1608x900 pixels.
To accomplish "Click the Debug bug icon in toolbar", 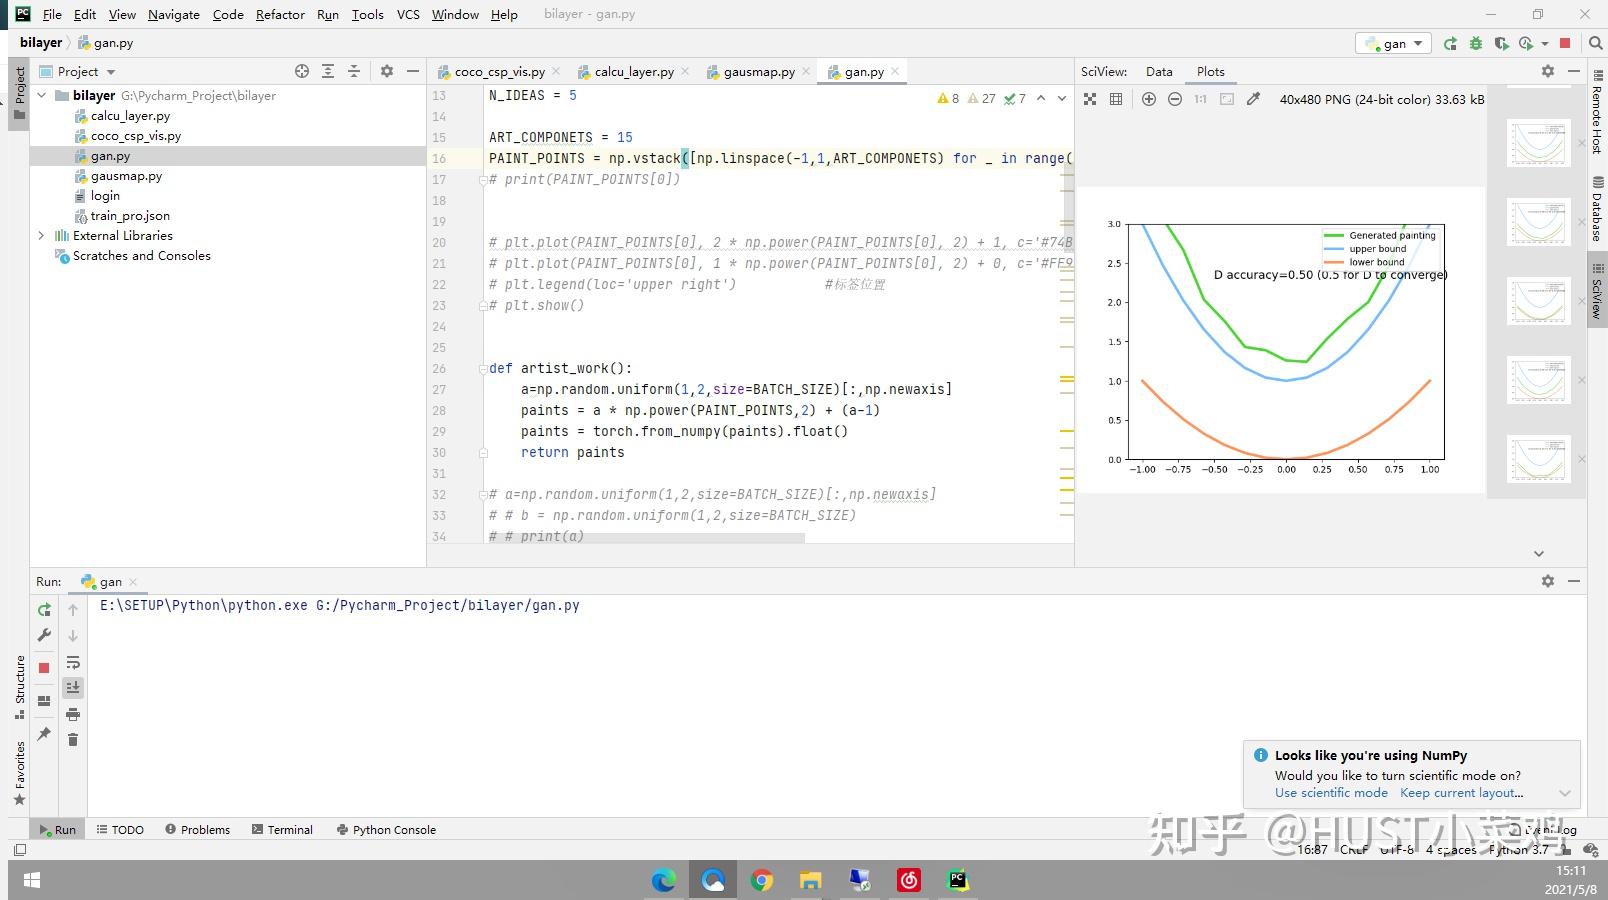I will [1476, 43].
